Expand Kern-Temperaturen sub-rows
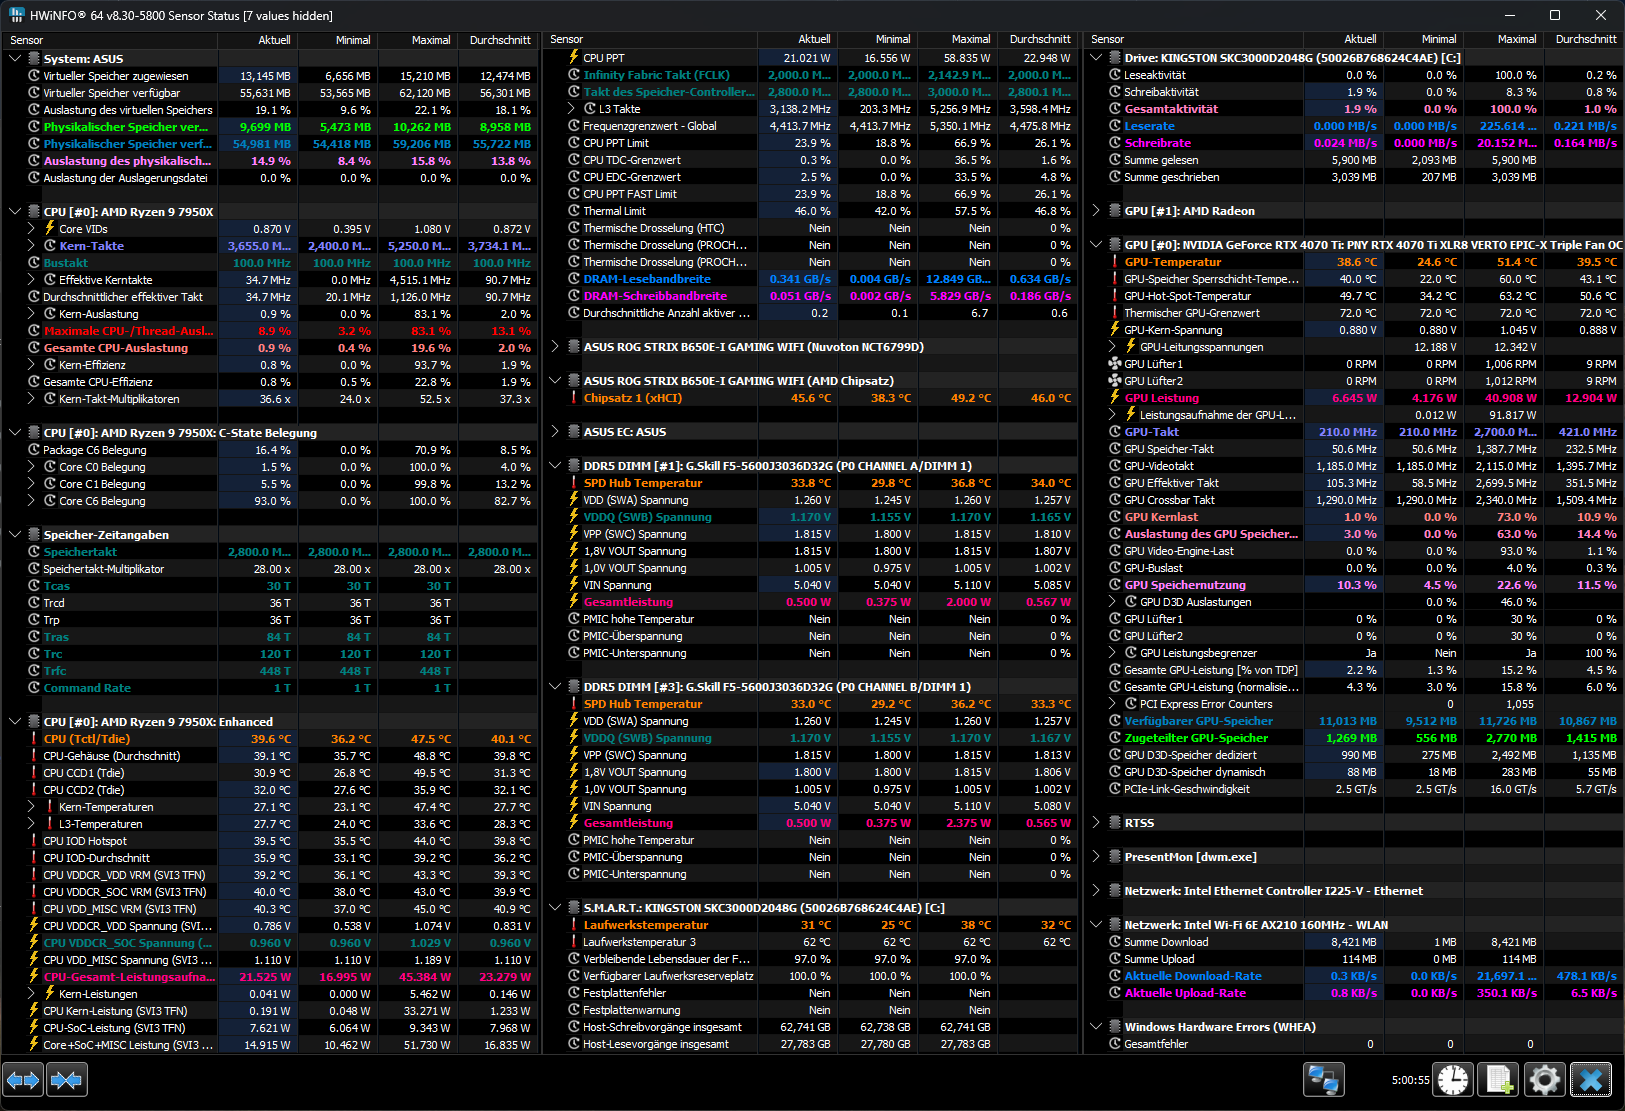This screenshot has width=1625, height=1111. pos(31,807)
